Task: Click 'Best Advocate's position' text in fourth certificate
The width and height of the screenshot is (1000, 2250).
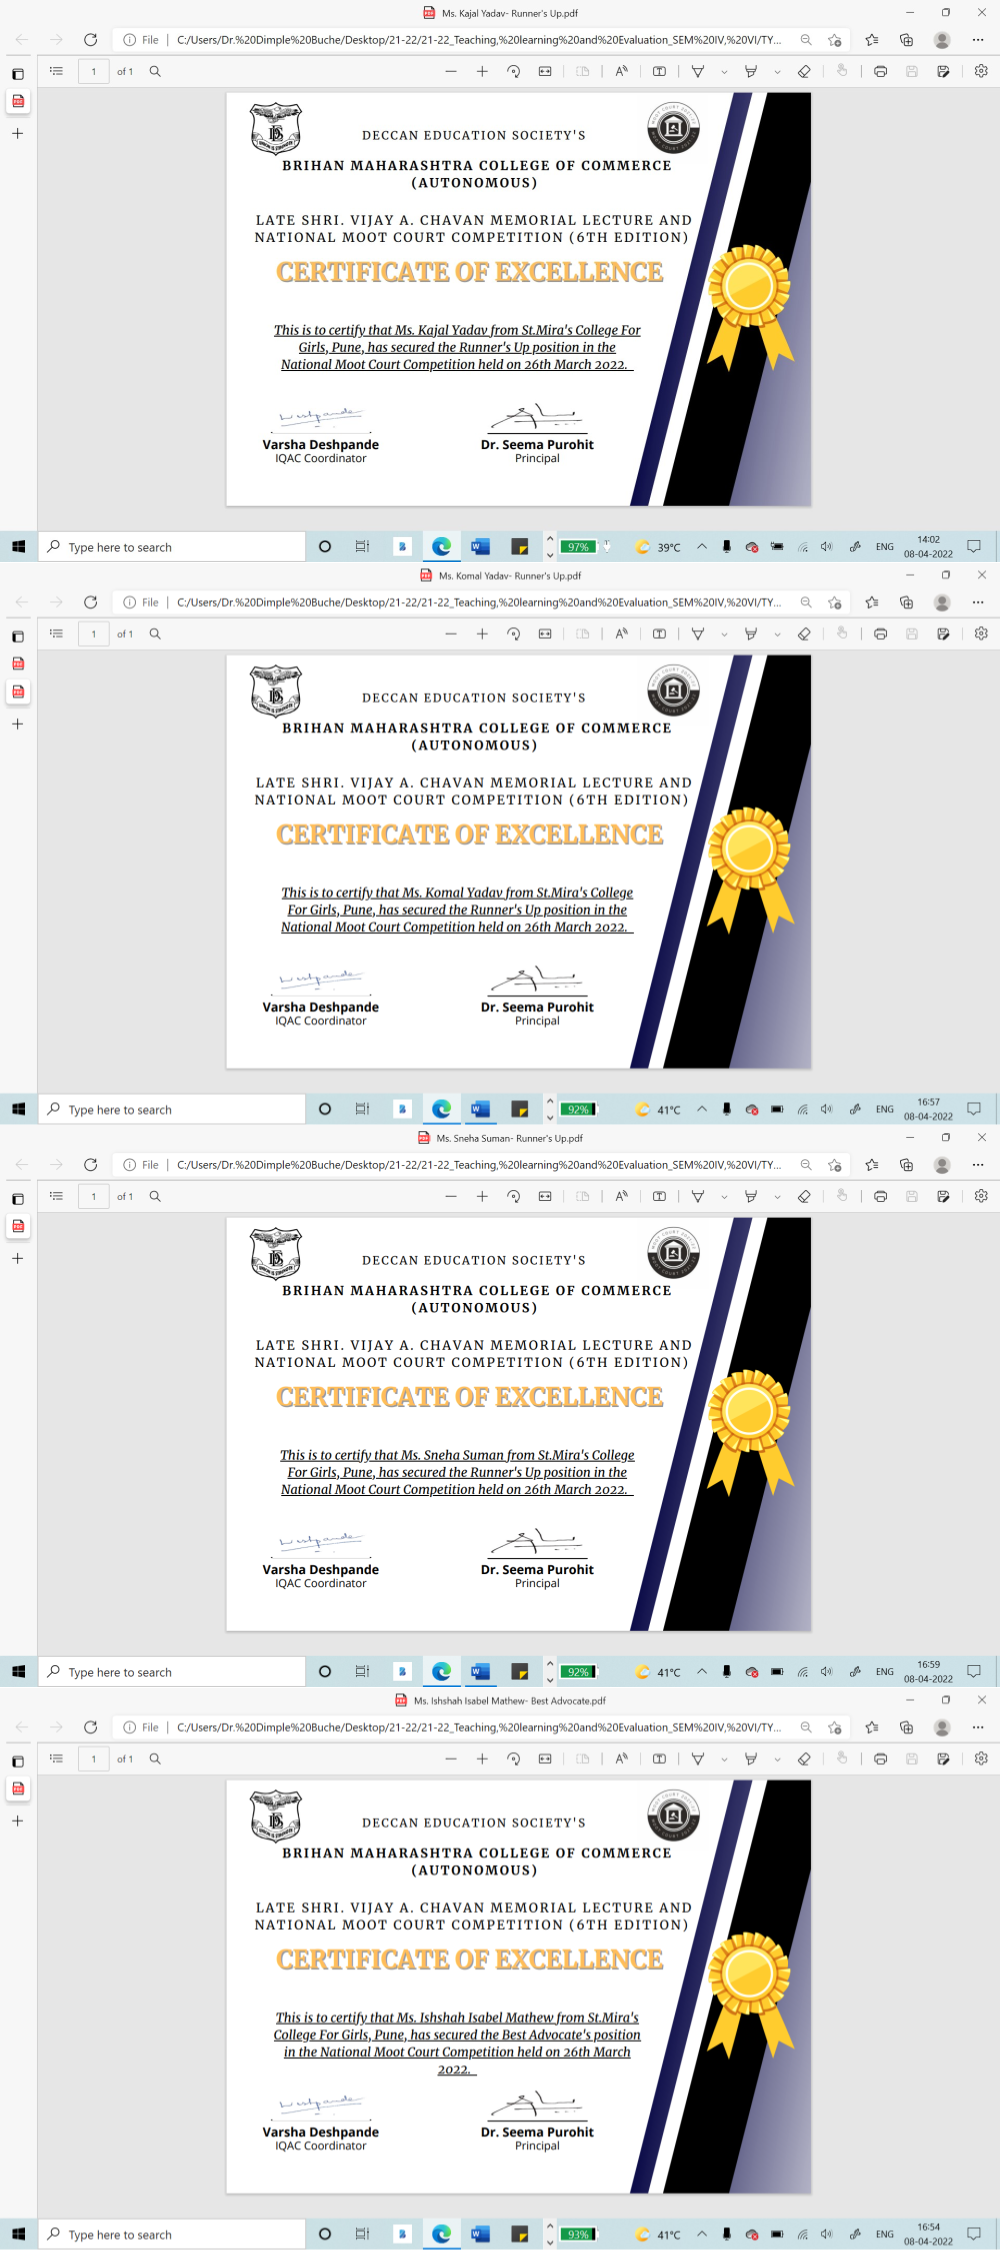Action: [572, 2035]
